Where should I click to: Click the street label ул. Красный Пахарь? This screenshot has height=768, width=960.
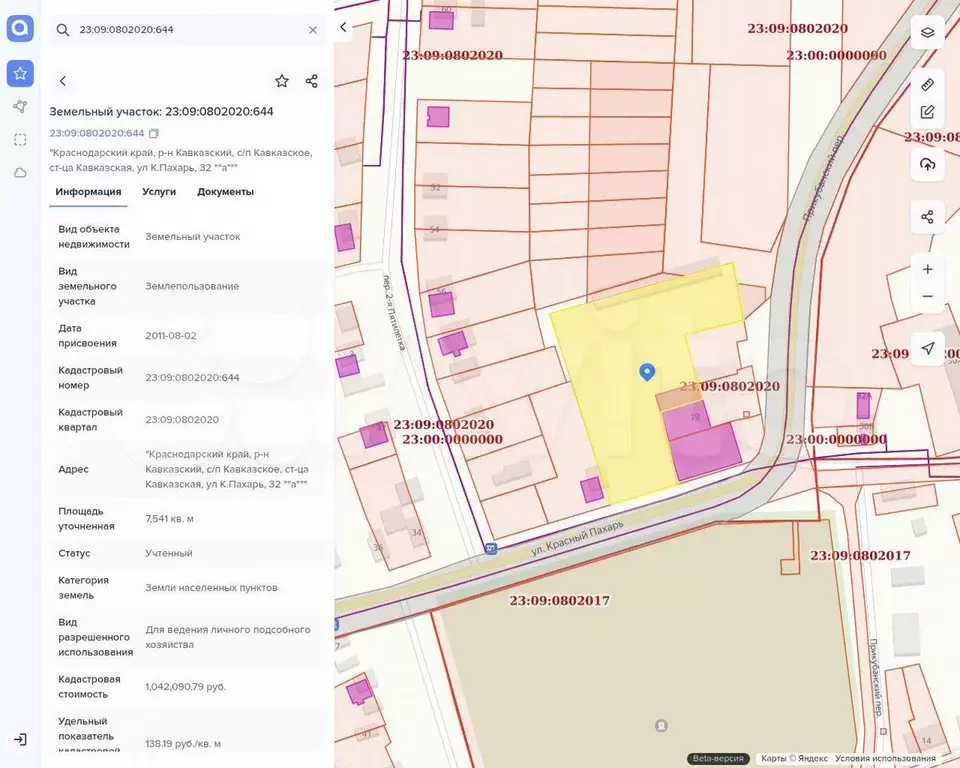[x=577, y=538]
